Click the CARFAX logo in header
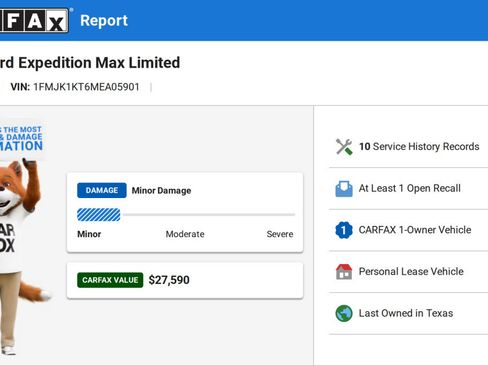 (34, 20)
